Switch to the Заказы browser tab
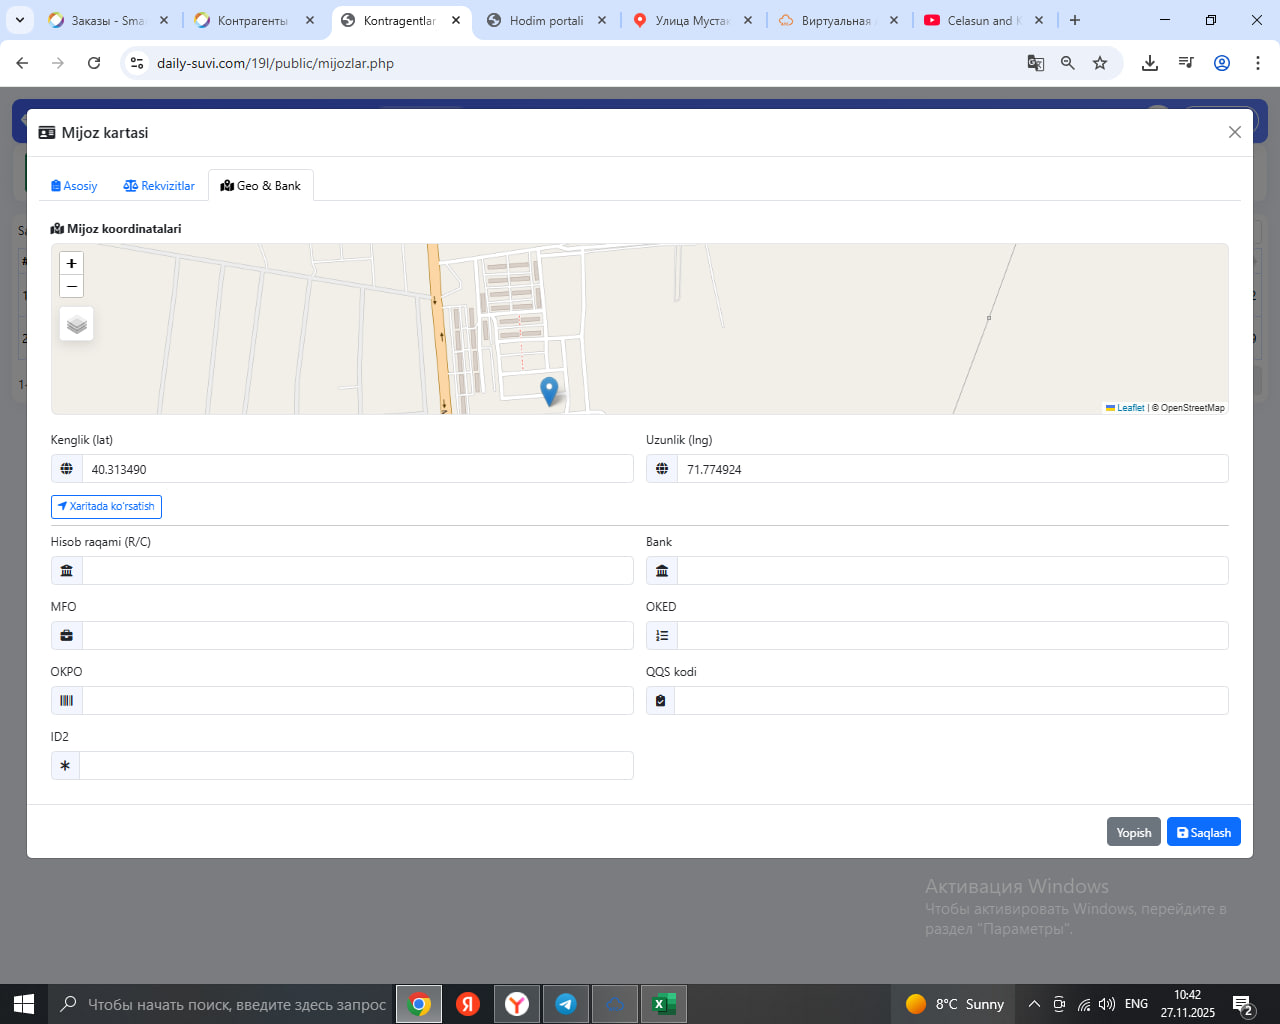 click(108, 20)
